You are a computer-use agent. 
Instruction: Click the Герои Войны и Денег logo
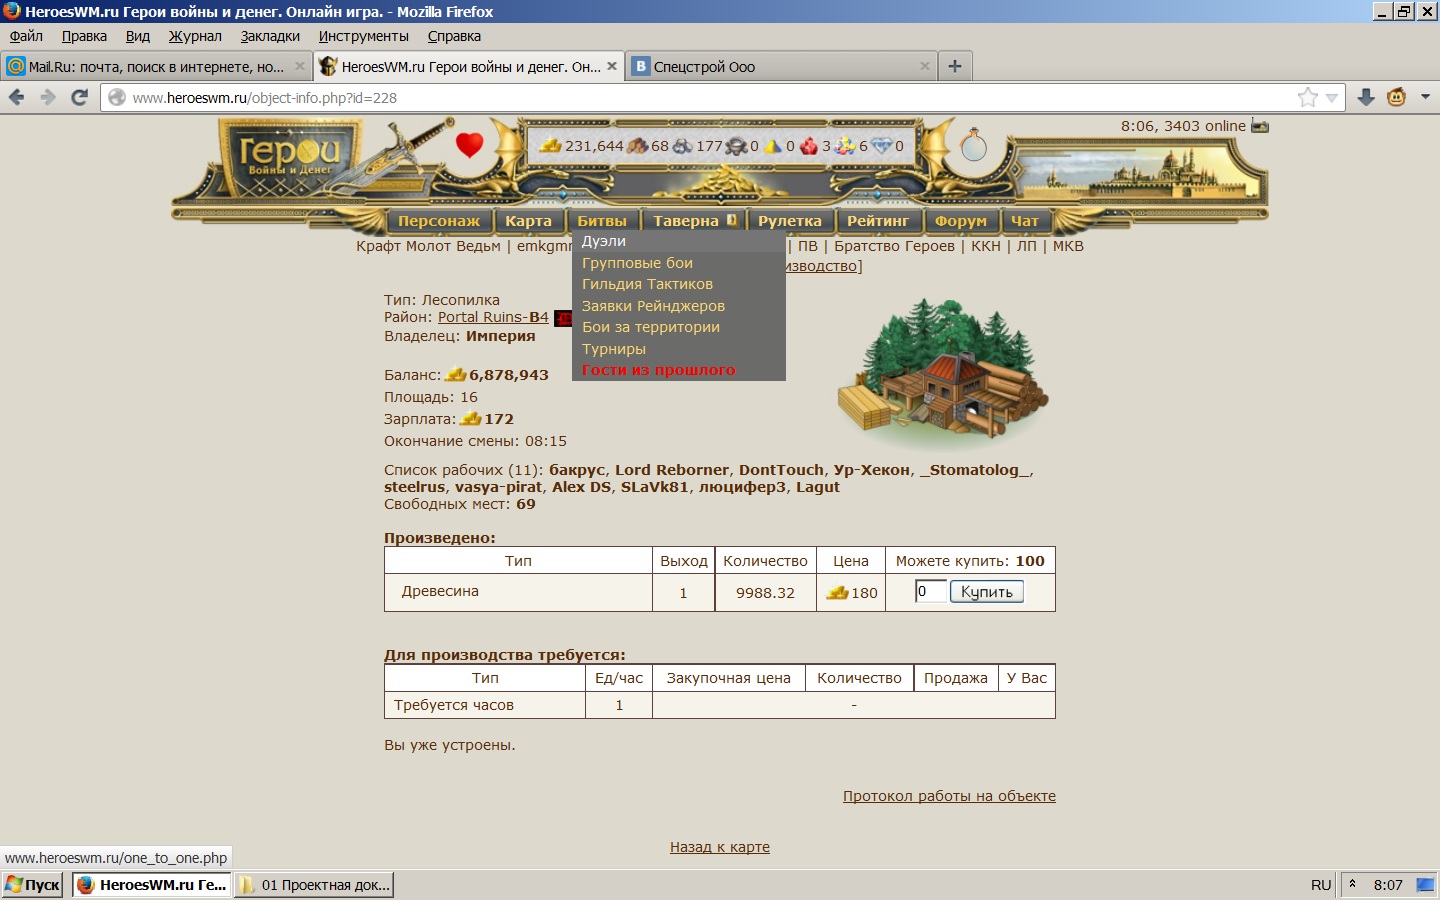point(290,158)
